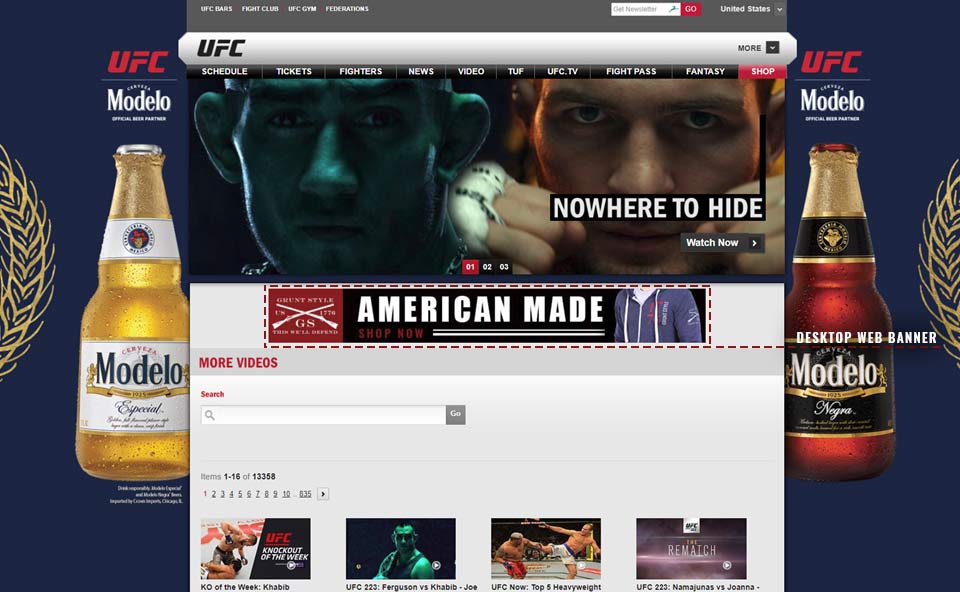Play the Khabib Knockout of the Week video

tap(254, 548)
